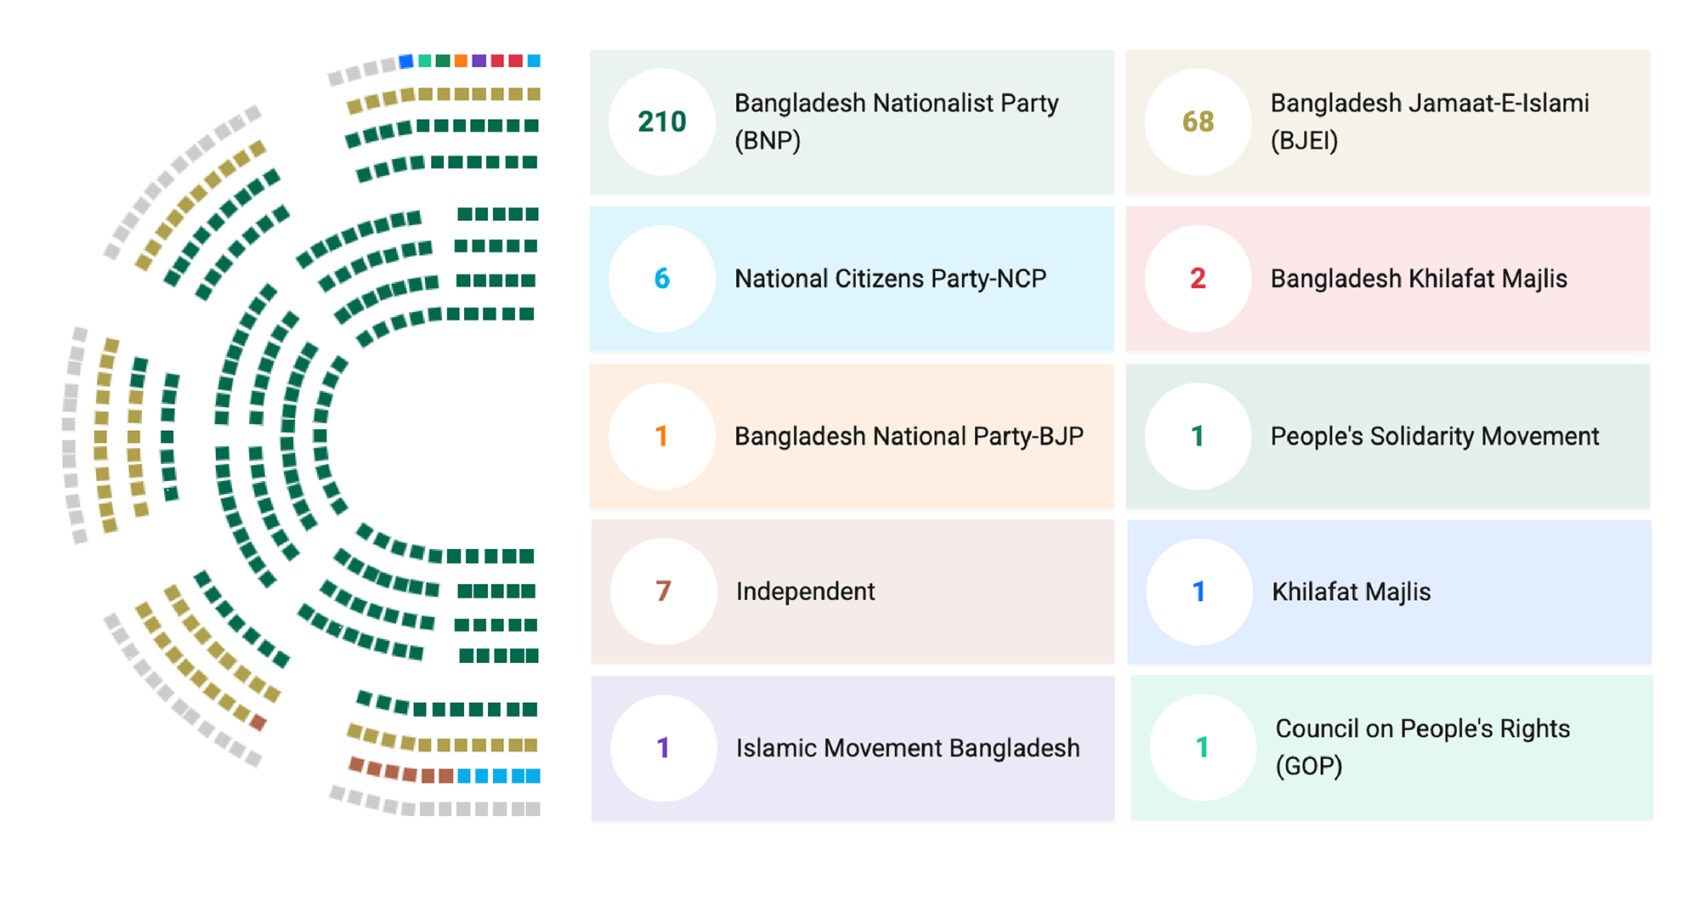Click the Independent party label

pos(805,592)
